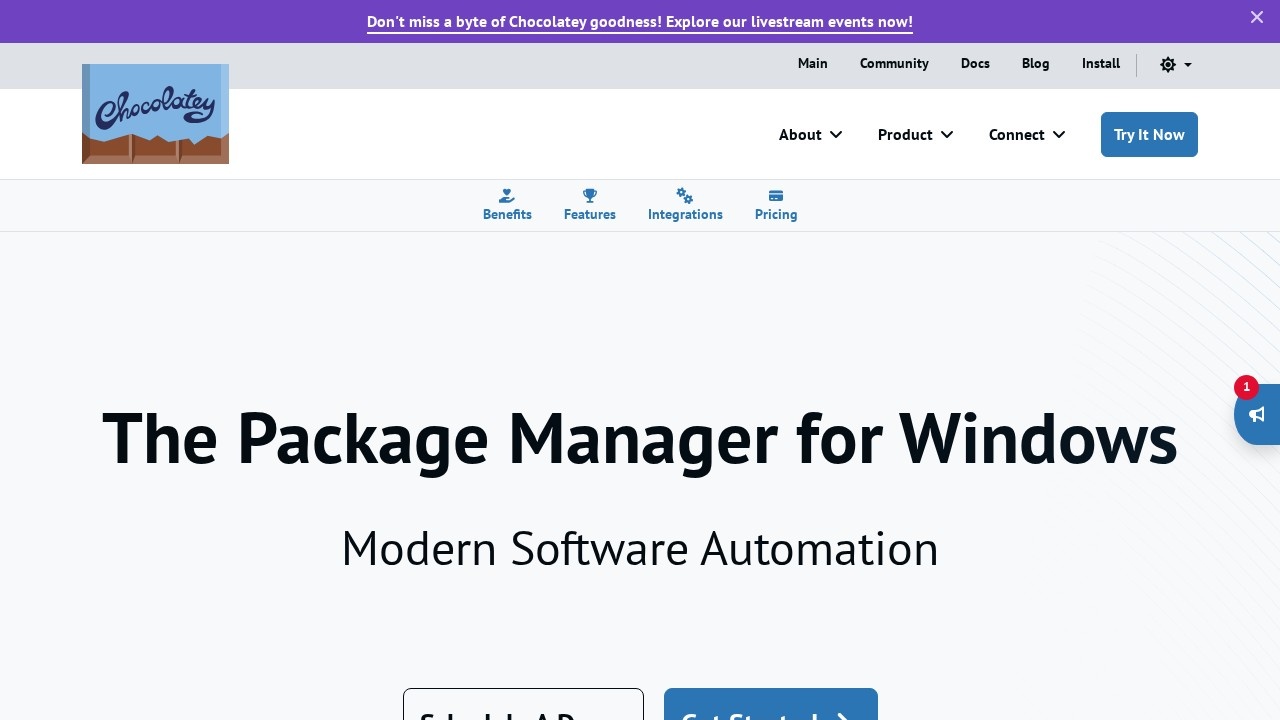Click the Integrations gears icon
The width and height of the screenshot is (1280, 720).
click(685, 196)
